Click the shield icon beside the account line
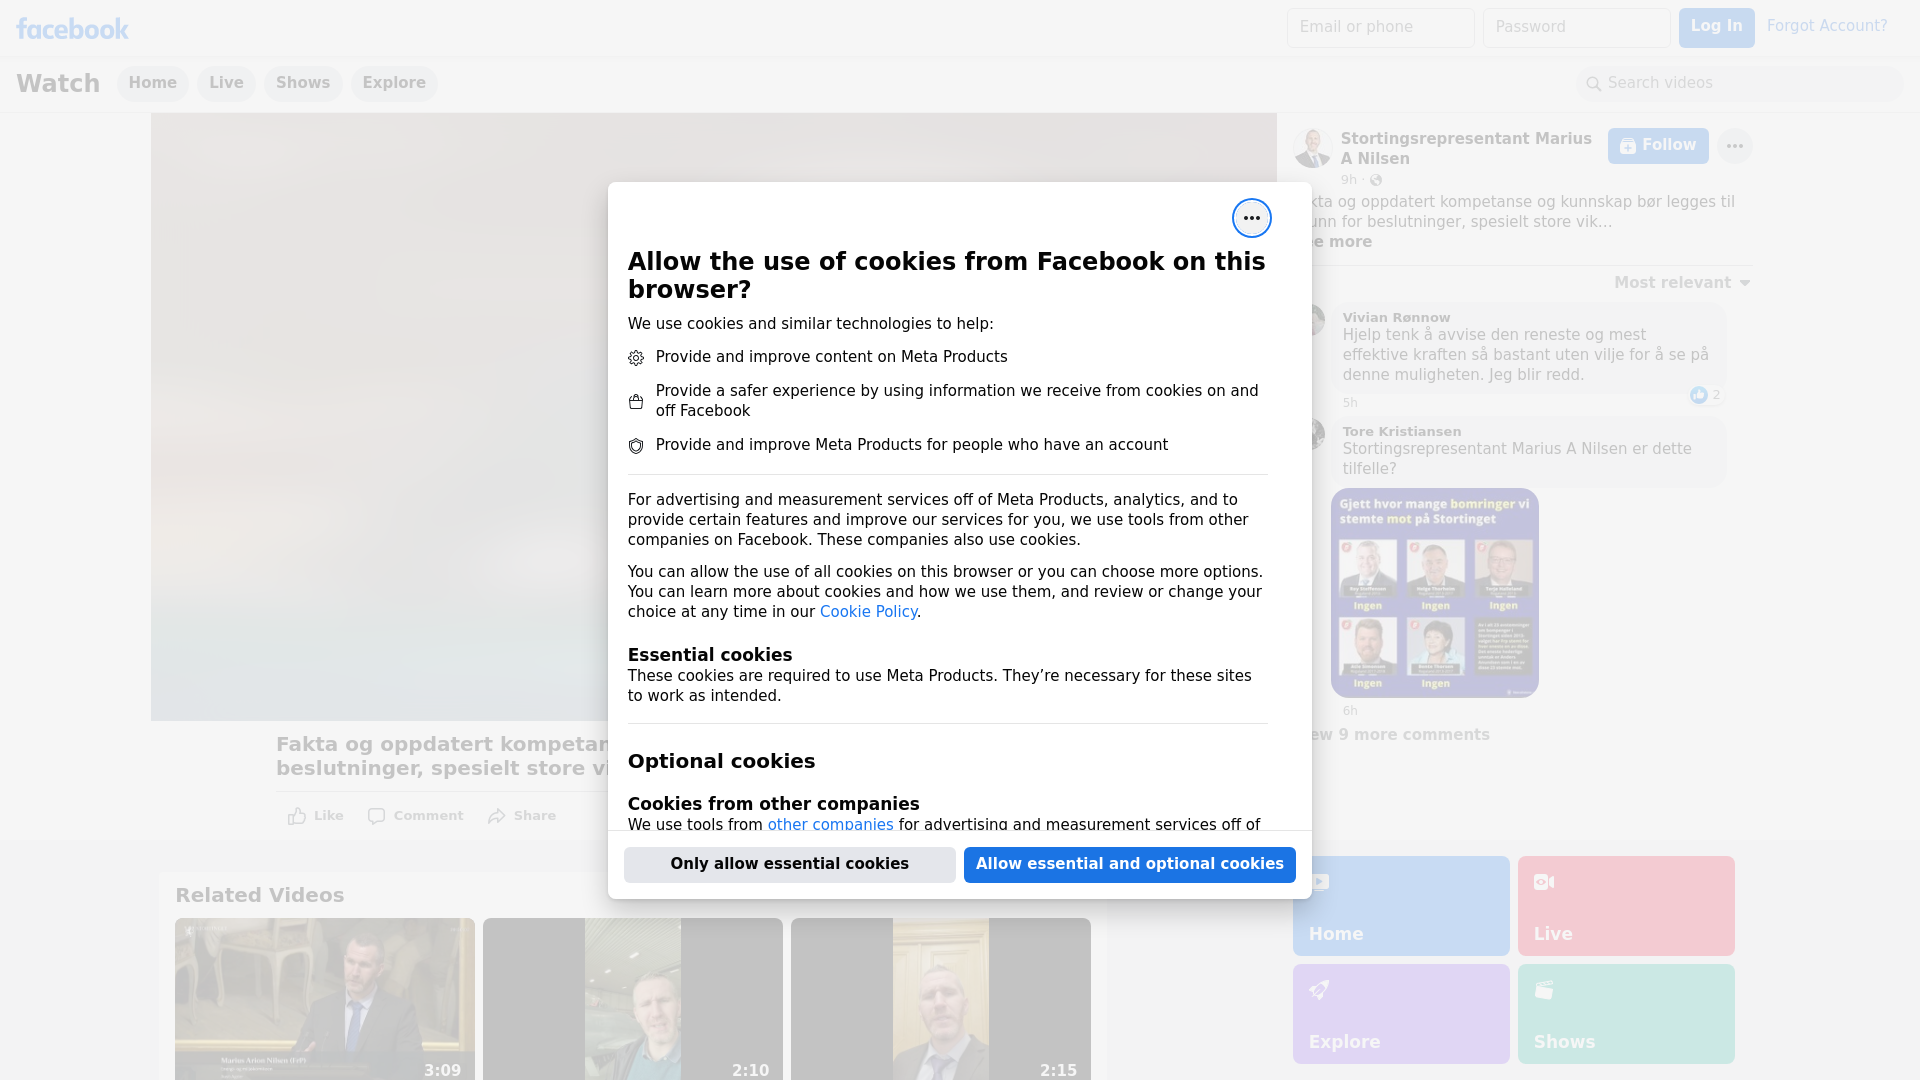The height and width of the screenshot is (1080, 1920). coord(636,446)
